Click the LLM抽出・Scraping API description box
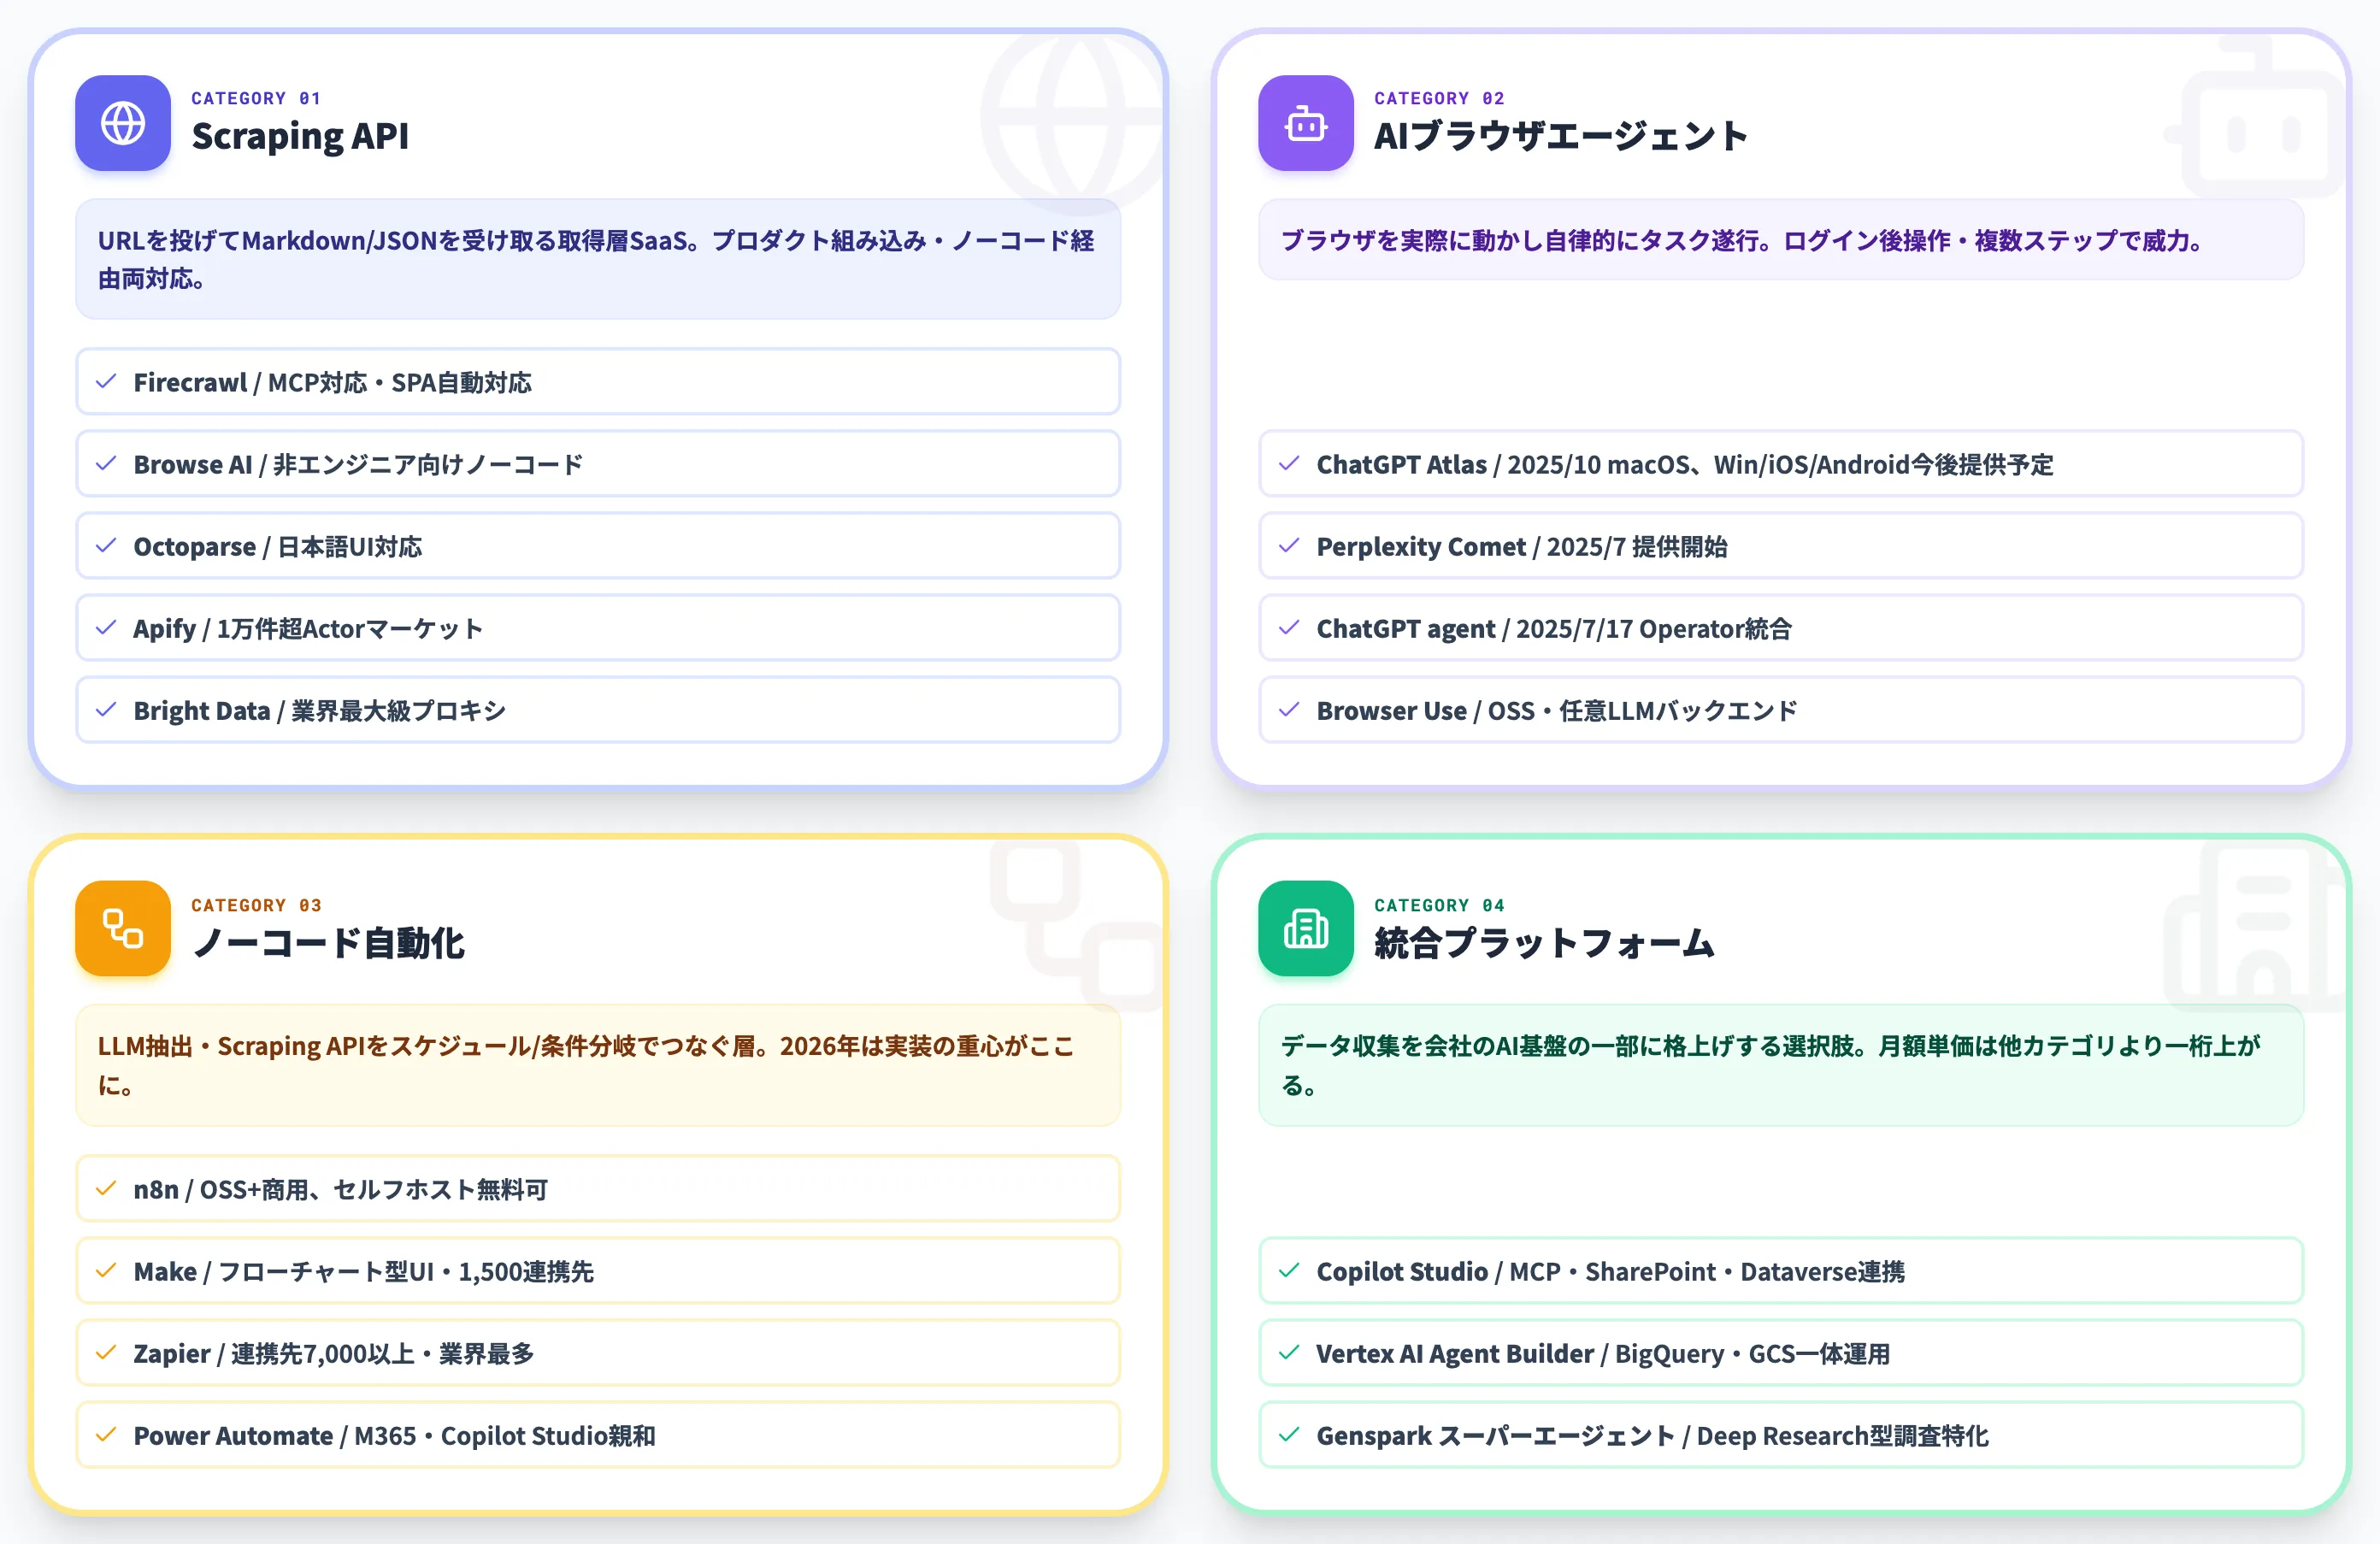Screen dimensions: 2380x1544 click(598, 1065)
